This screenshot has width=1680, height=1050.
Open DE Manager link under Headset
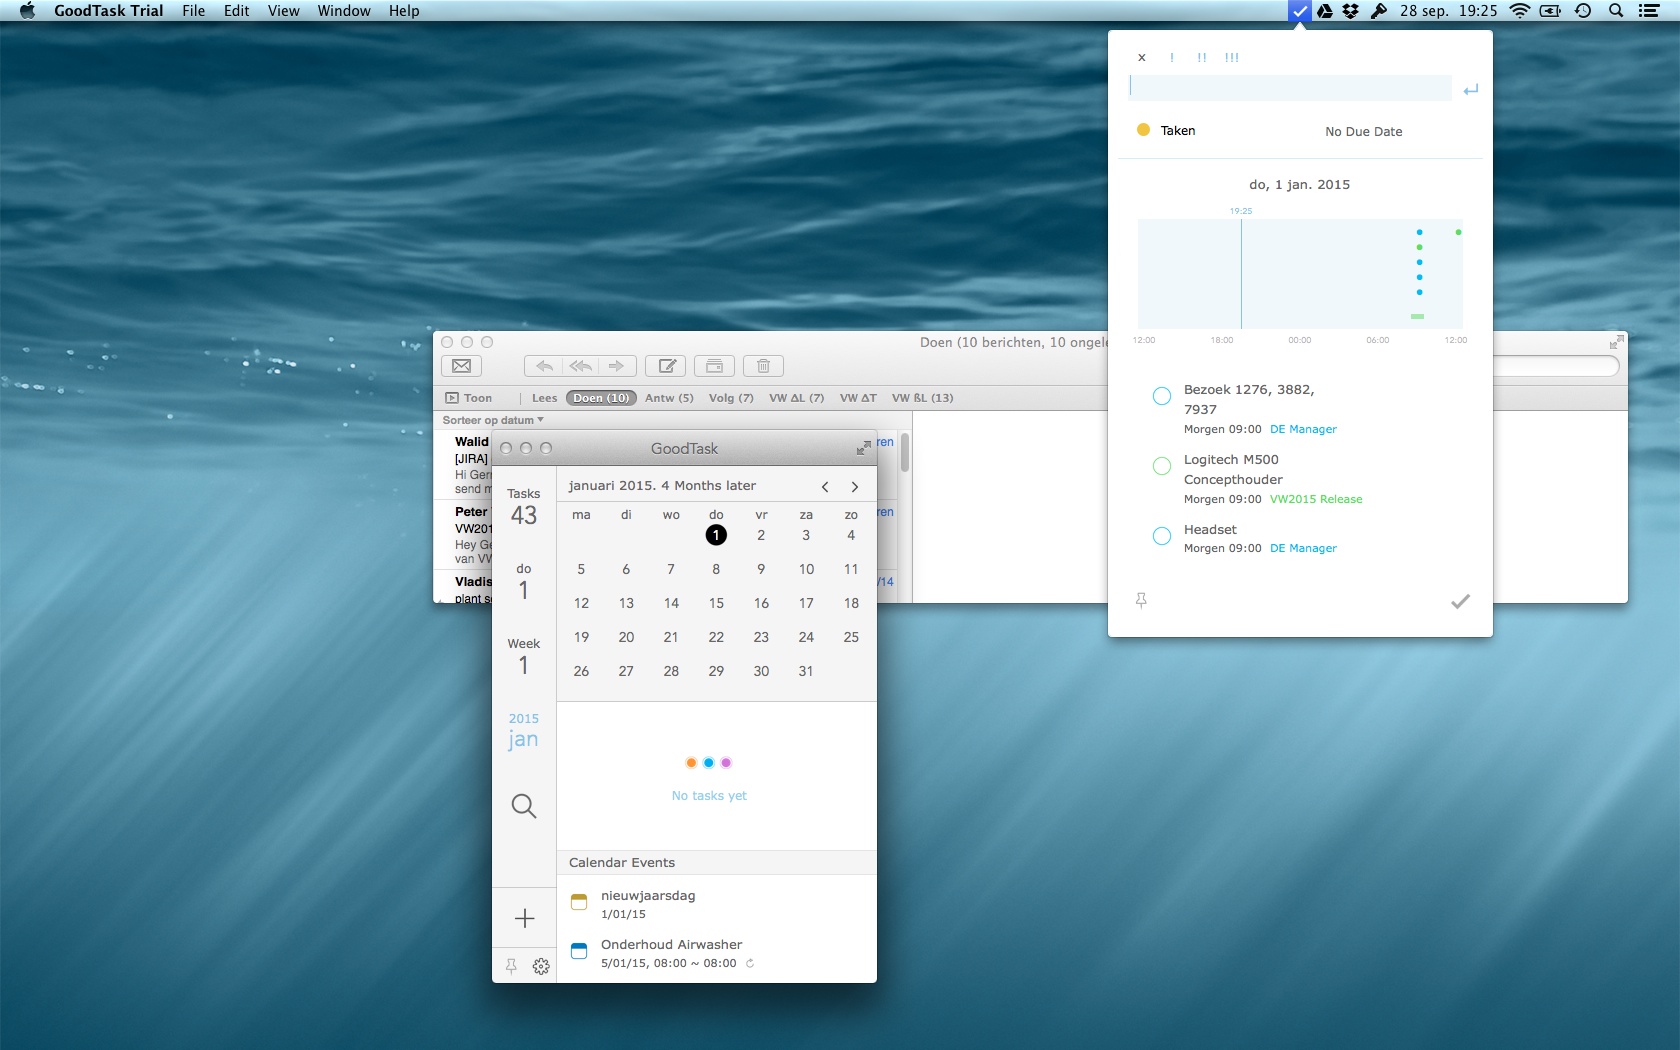click(x=1303, y=548)
